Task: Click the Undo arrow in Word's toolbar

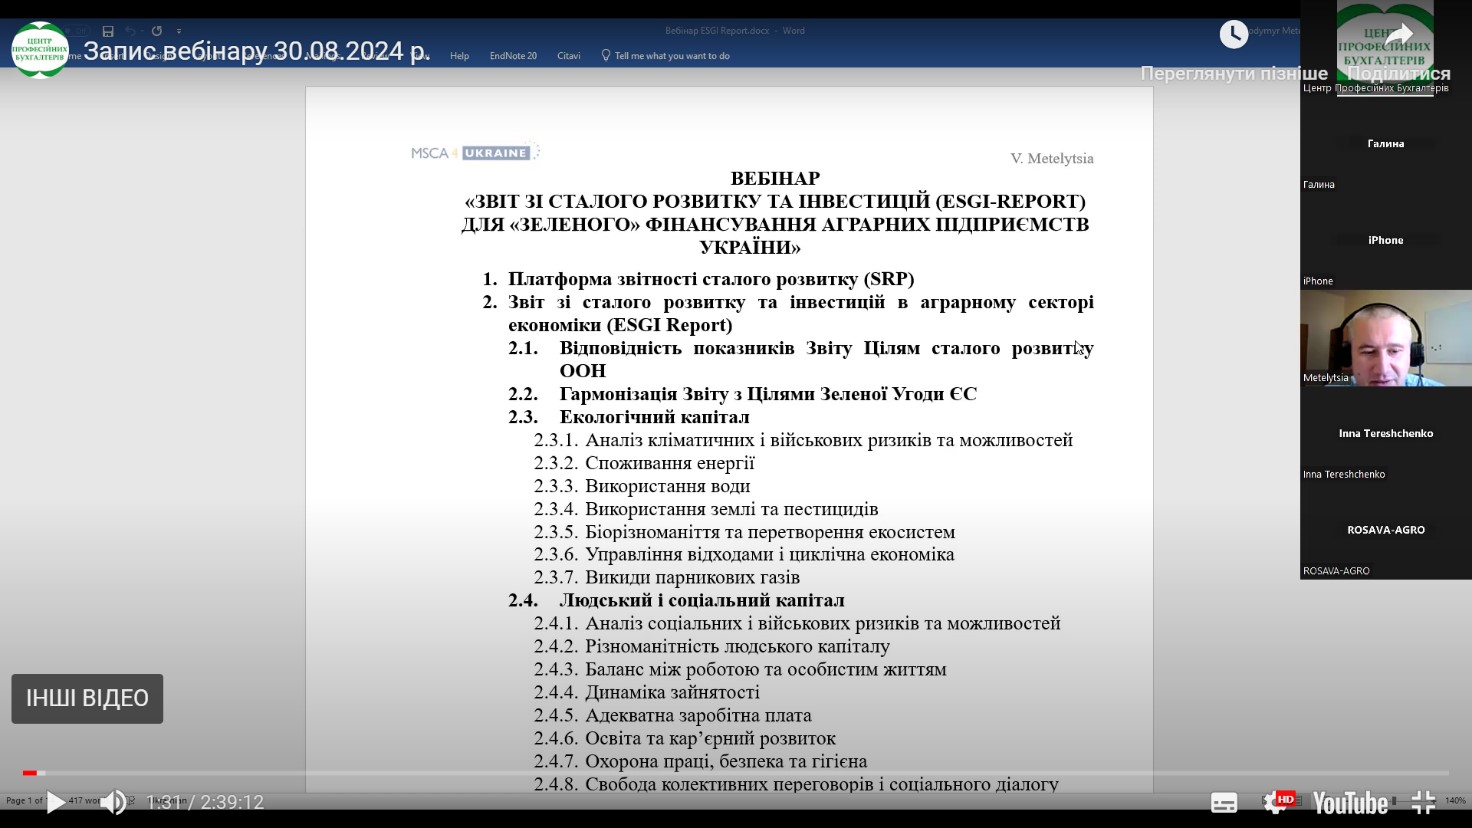Action: [131, 31]
